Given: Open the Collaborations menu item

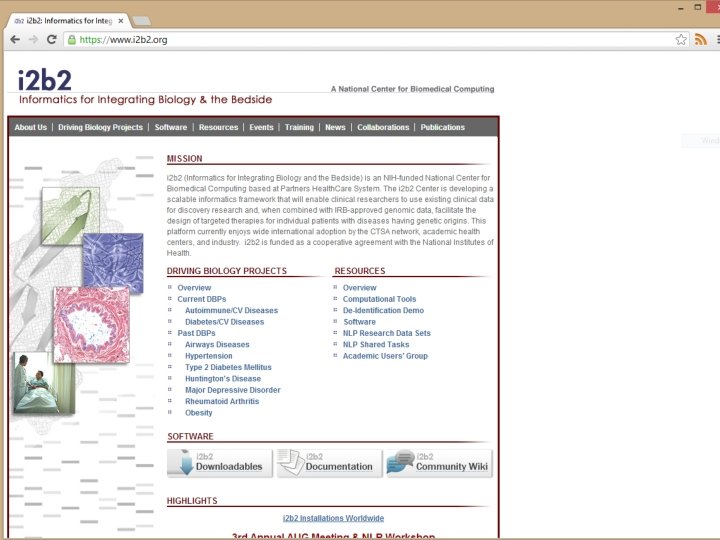Looking at the screenshot, I should (383, 127).
